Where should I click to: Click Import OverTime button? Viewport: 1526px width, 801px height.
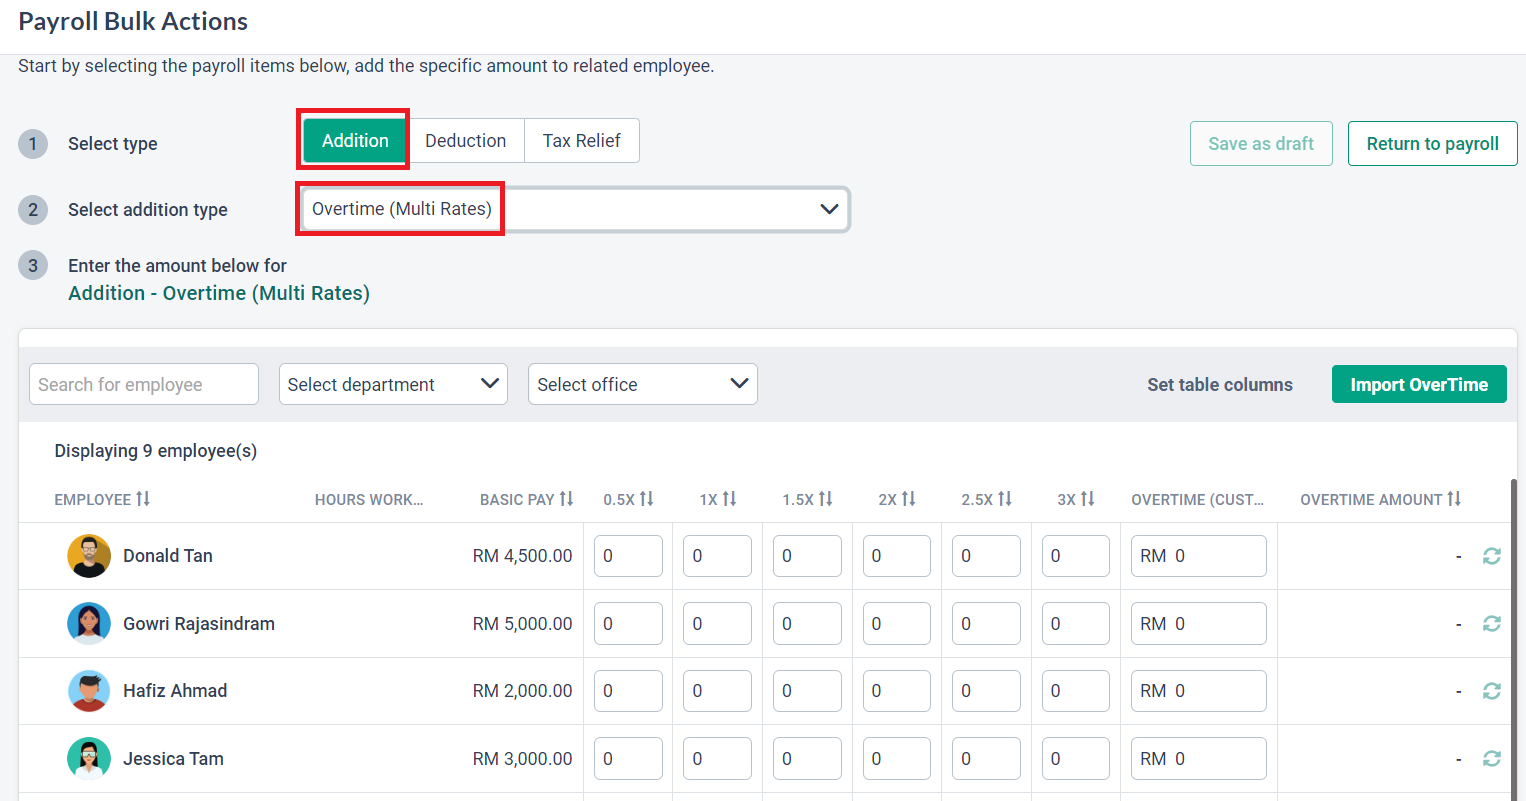1419,385
